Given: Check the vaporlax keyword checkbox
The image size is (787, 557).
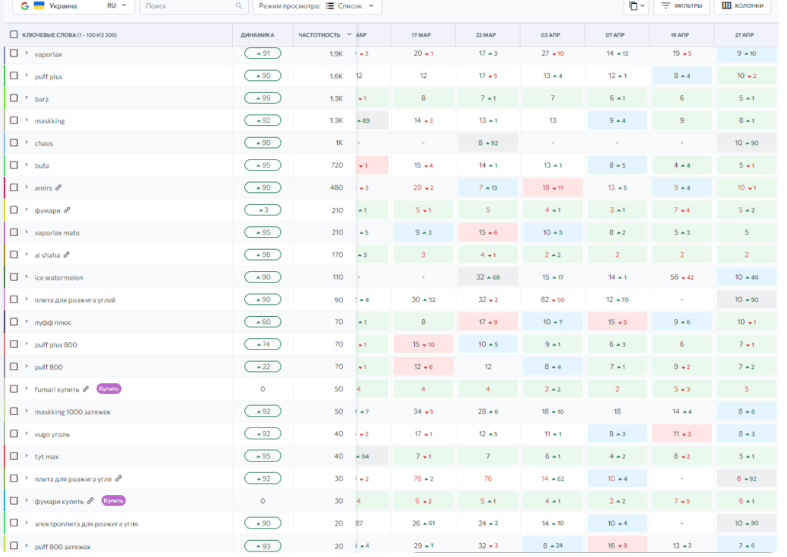Looking at the screenshot, I should pos(14,53).
